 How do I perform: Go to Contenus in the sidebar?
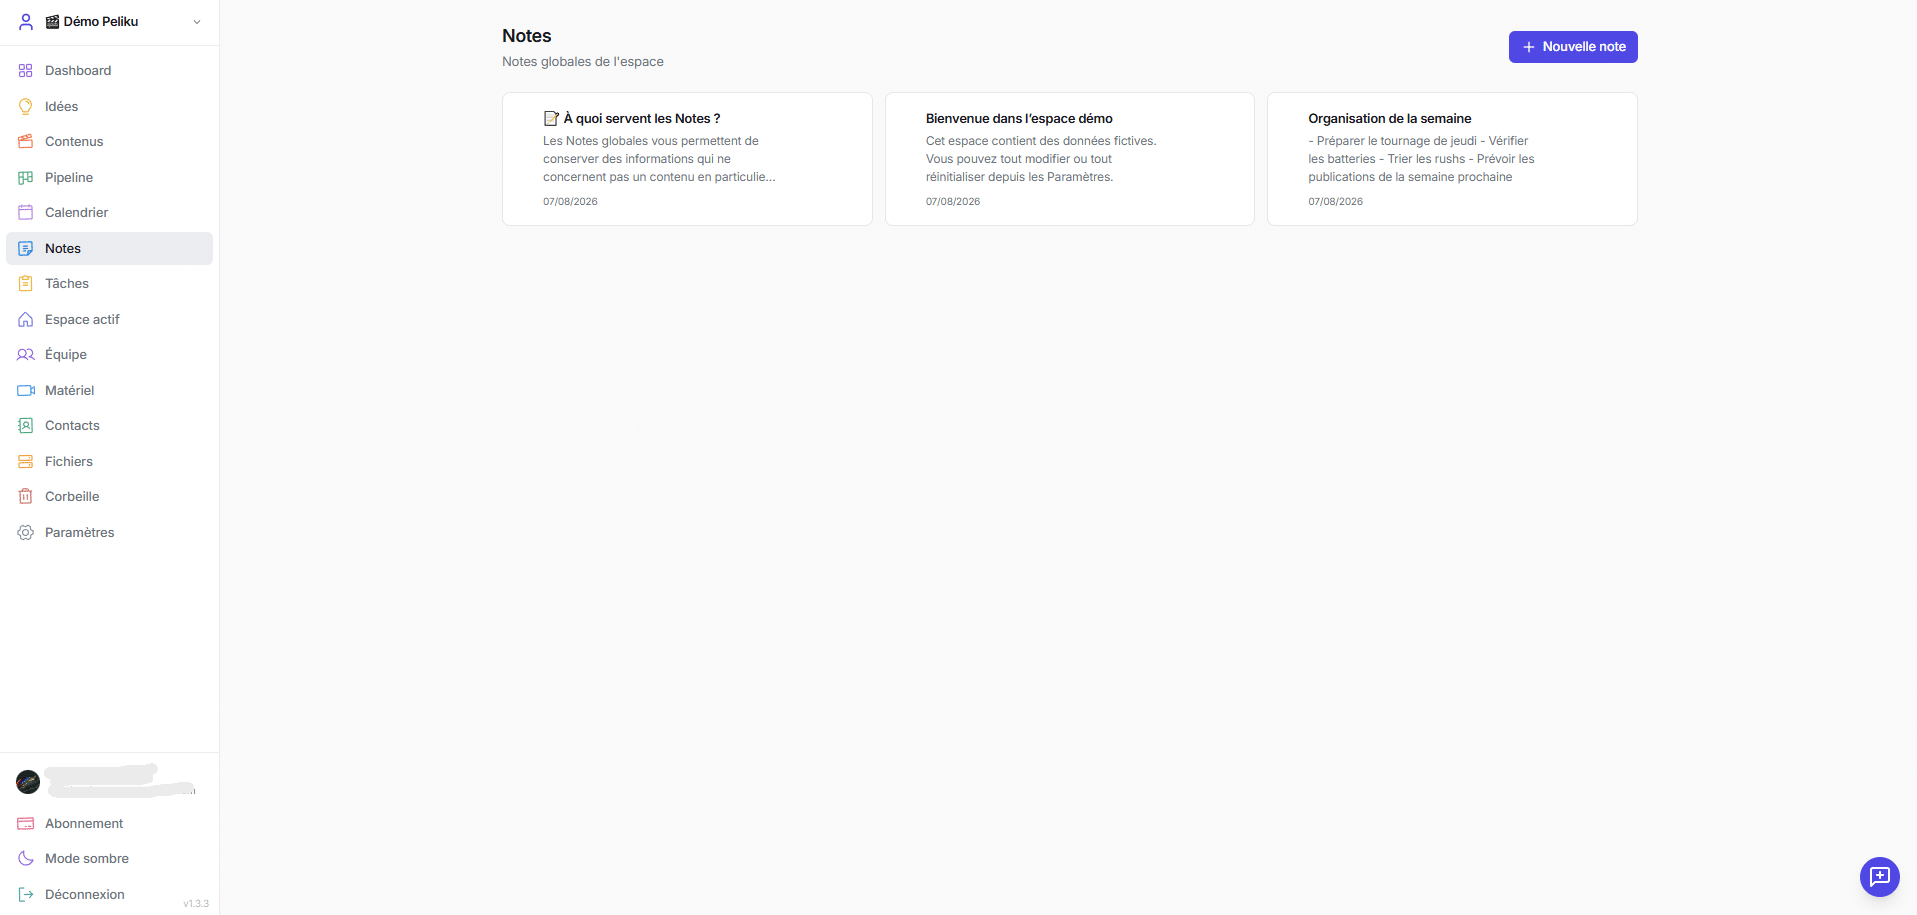tap(109, 142)
